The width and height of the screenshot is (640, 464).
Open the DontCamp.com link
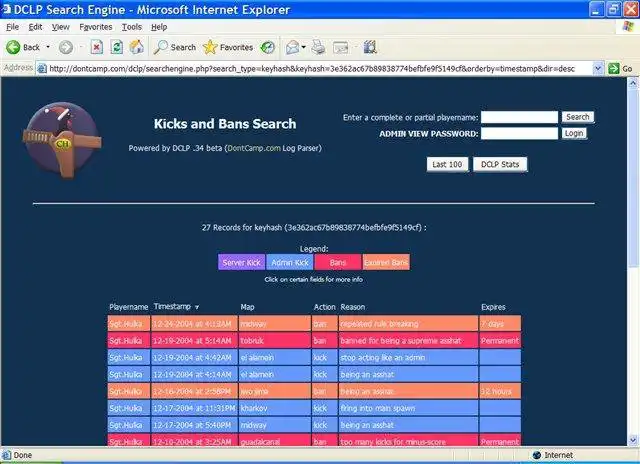[x=253, y=148]
